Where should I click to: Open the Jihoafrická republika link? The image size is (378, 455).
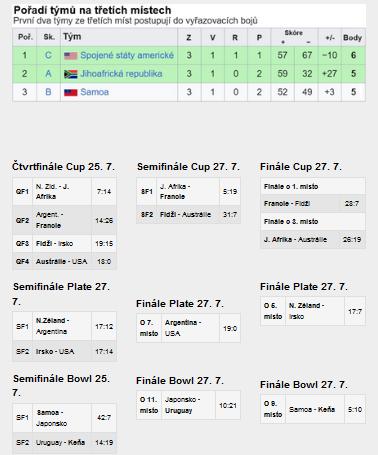pyautogui.click(x=121, y=74)
